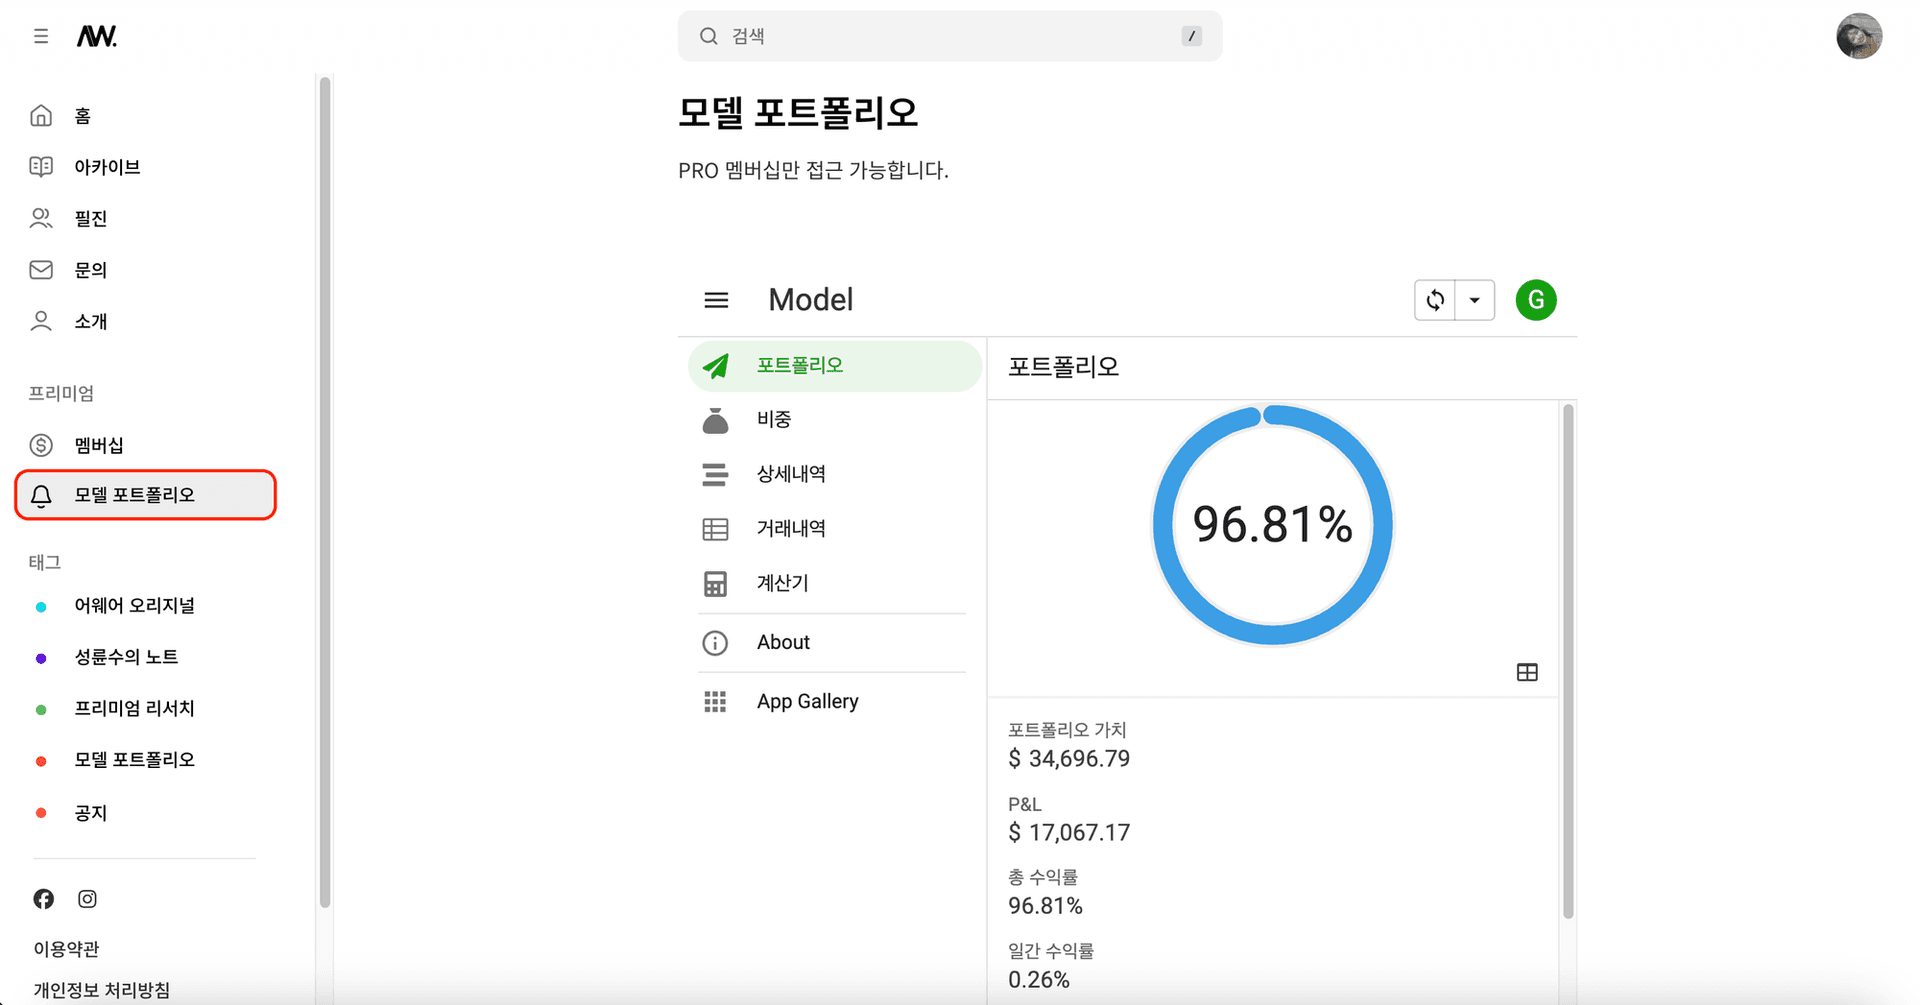Select the 포트폴리오 paper-plane icon
Viewport: 1920px width, 1005px height.
(x=715, y=365)
